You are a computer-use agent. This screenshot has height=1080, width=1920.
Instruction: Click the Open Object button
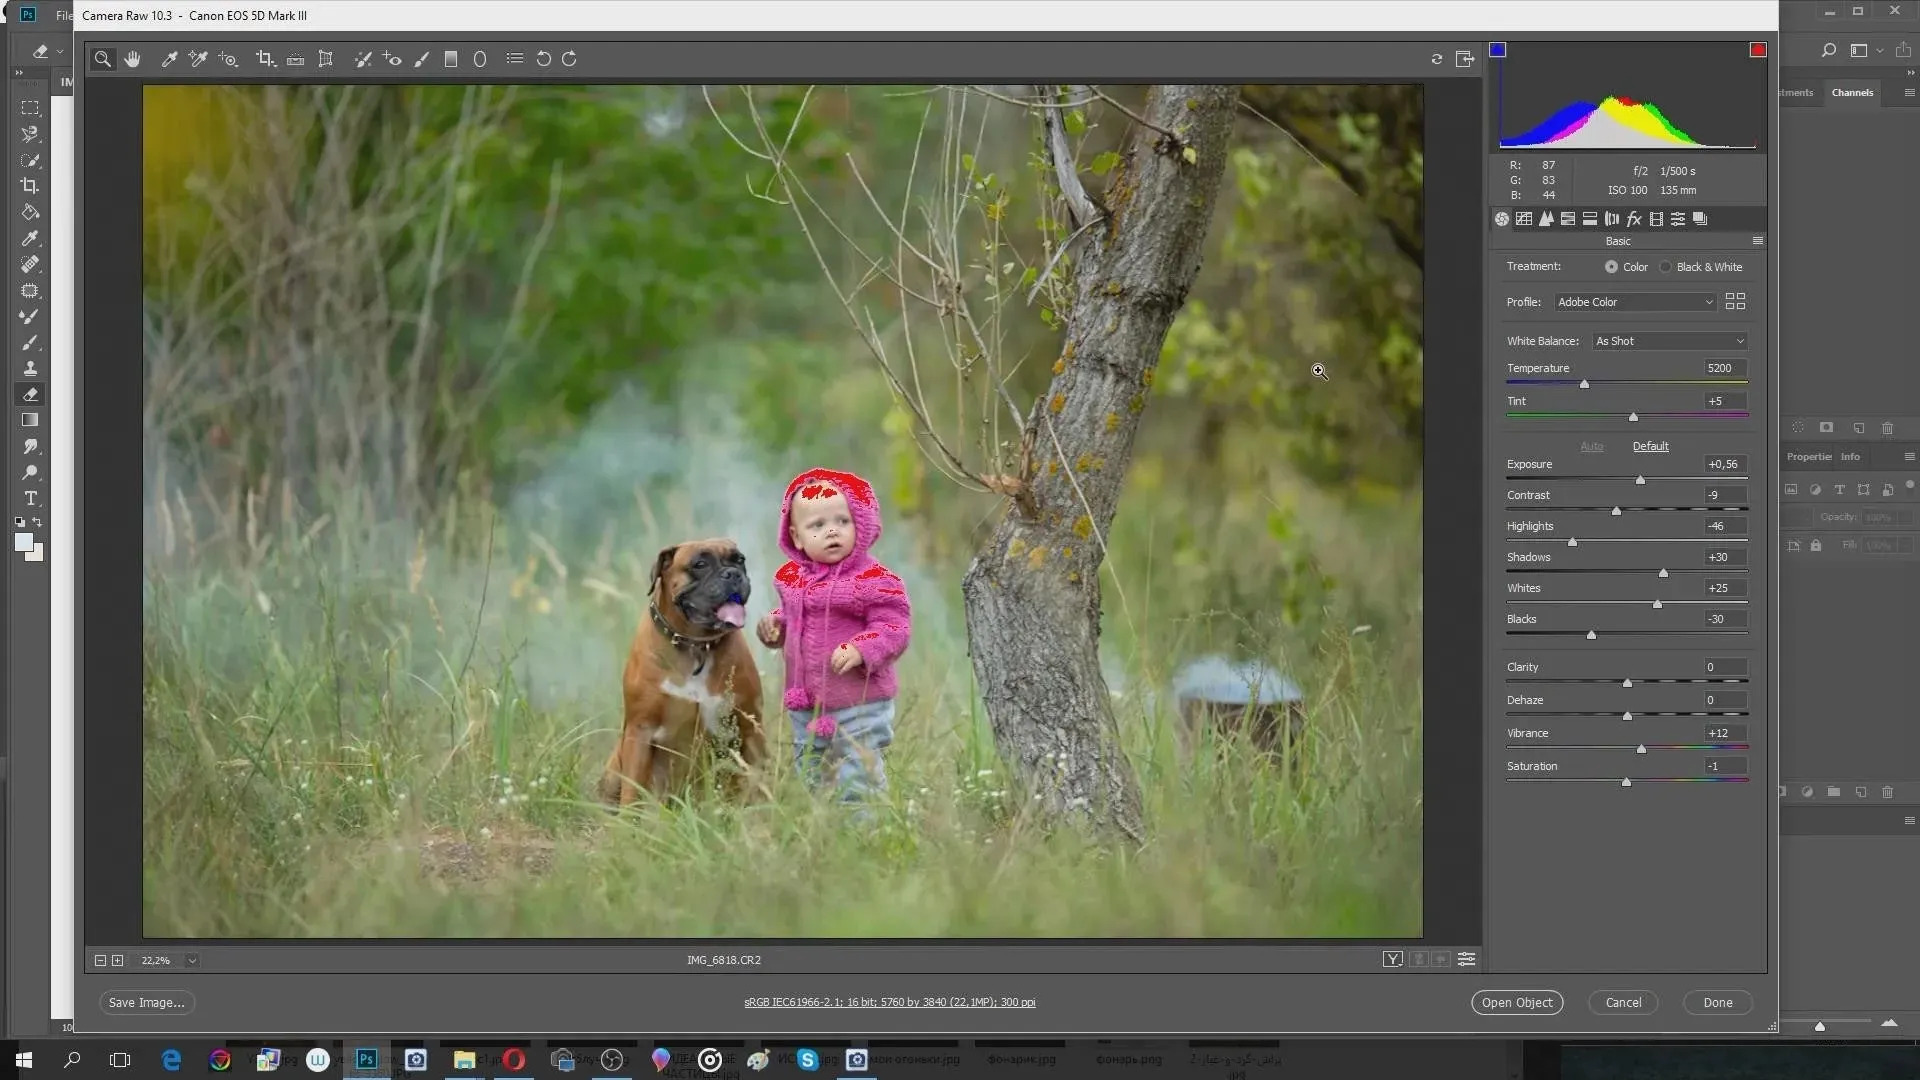tap(1516, 1002)
